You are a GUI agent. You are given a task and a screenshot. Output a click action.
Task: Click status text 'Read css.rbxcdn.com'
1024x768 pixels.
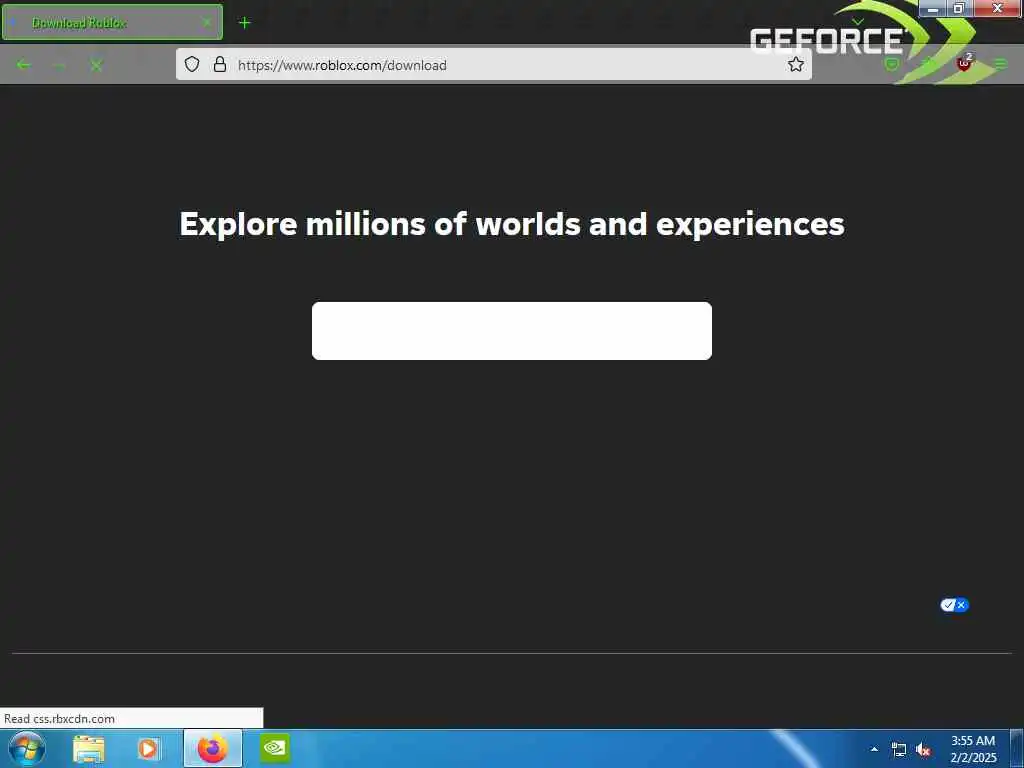(x=59, y=718)
